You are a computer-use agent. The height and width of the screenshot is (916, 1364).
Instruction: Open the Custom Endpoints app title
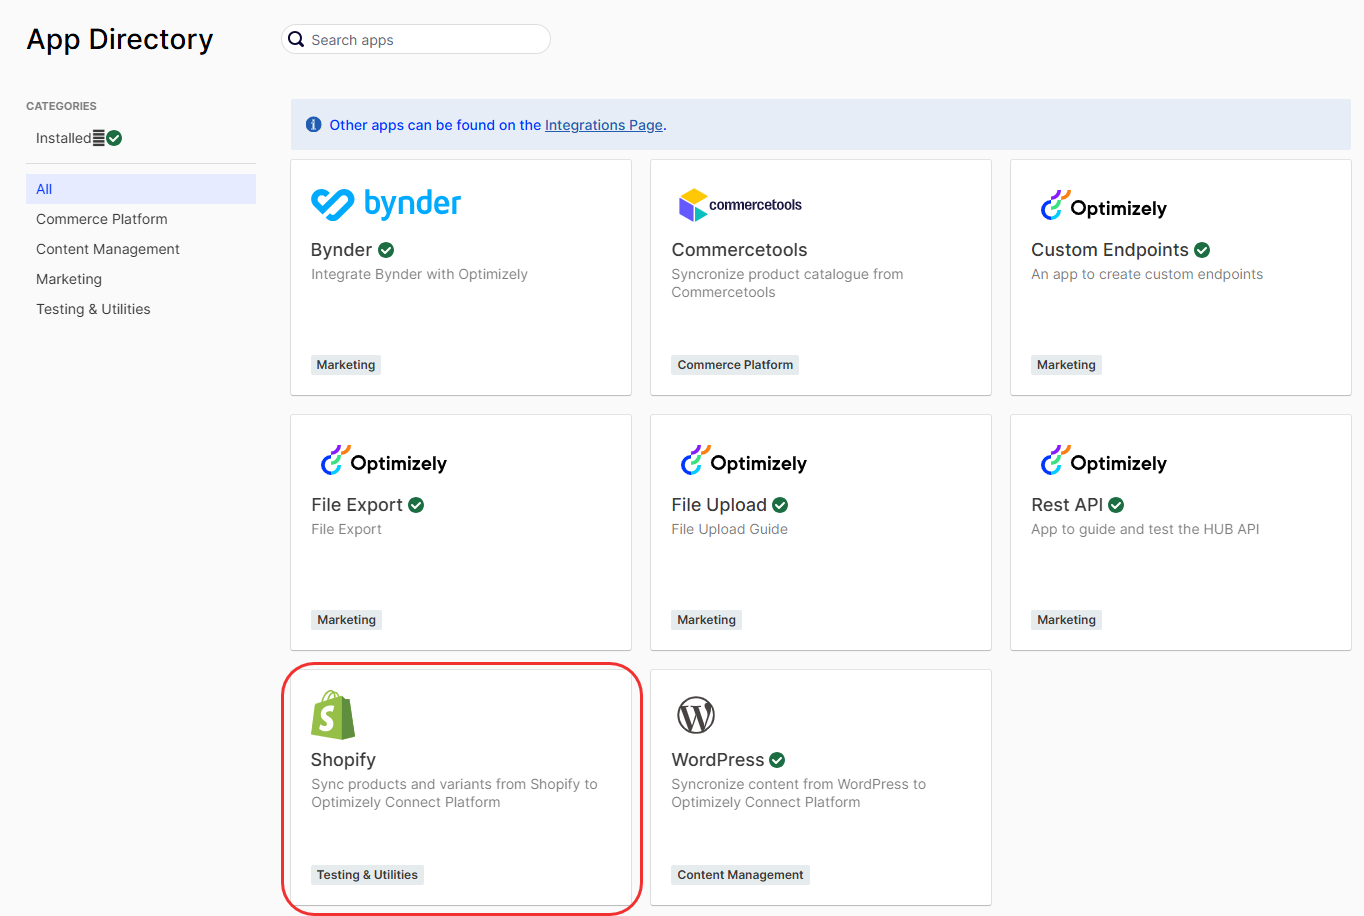pyautogui.click(x=1110, y=250)
